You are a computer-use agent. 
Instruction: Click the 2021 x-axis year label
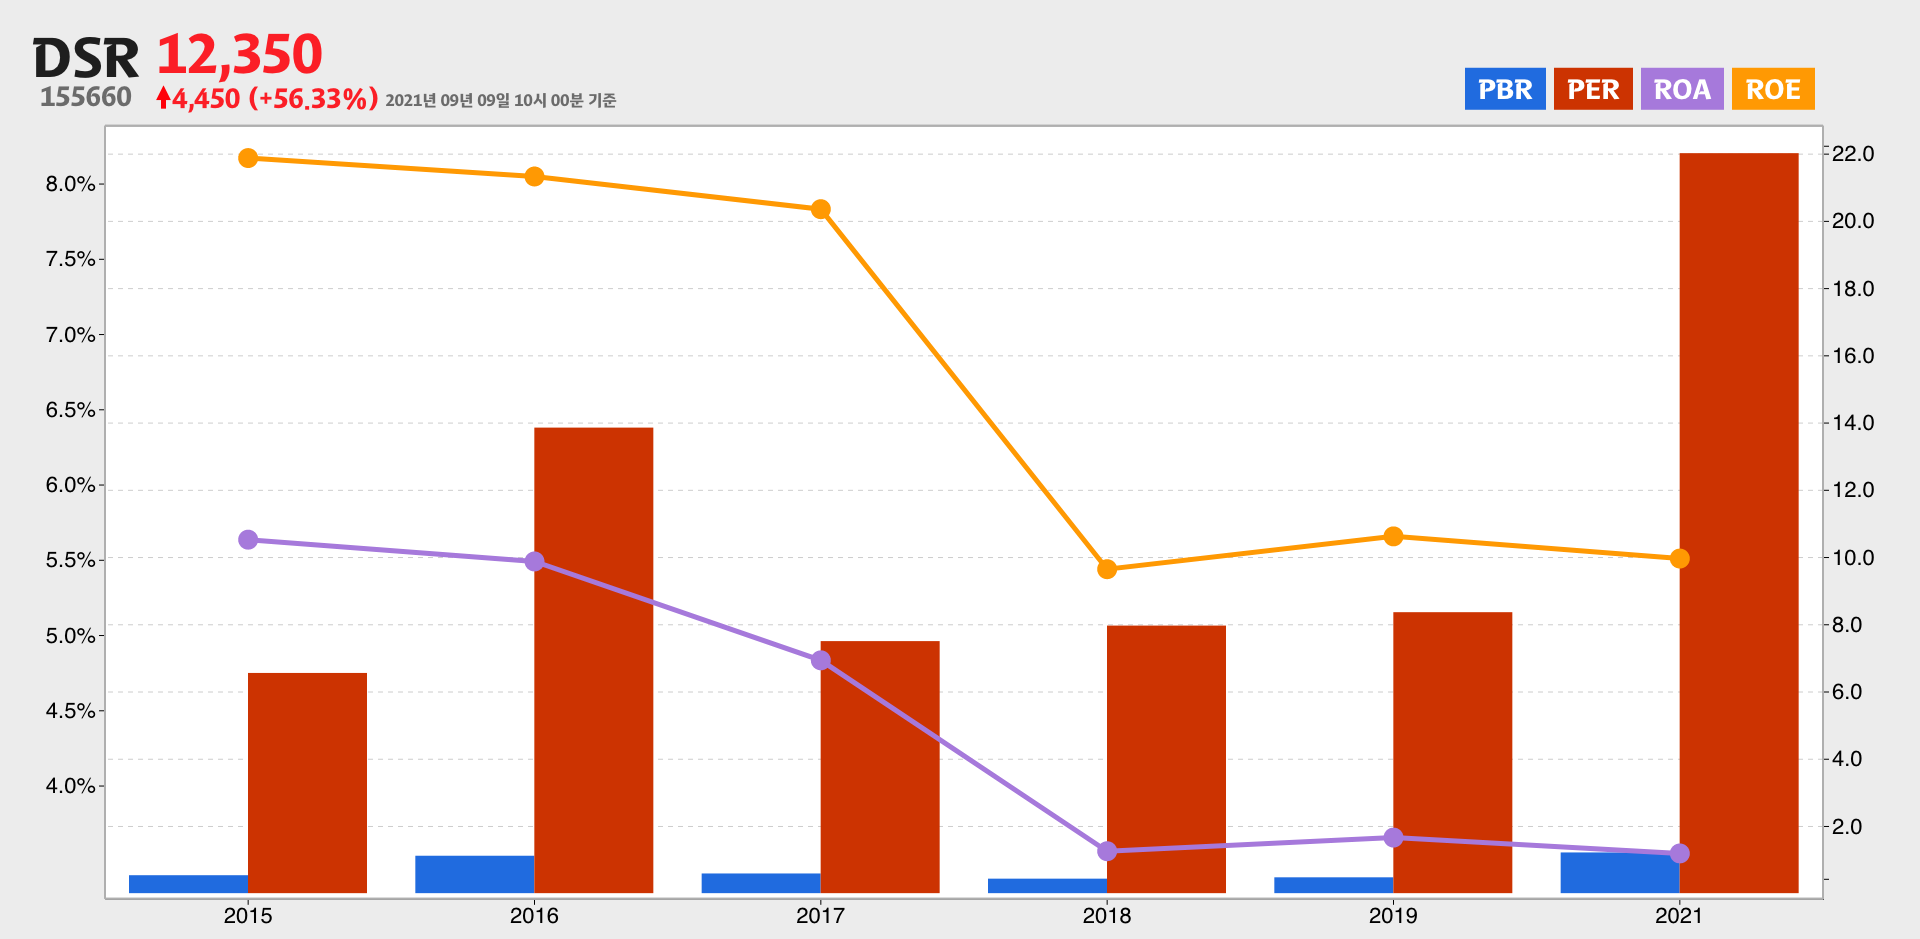pos(1680,915)
